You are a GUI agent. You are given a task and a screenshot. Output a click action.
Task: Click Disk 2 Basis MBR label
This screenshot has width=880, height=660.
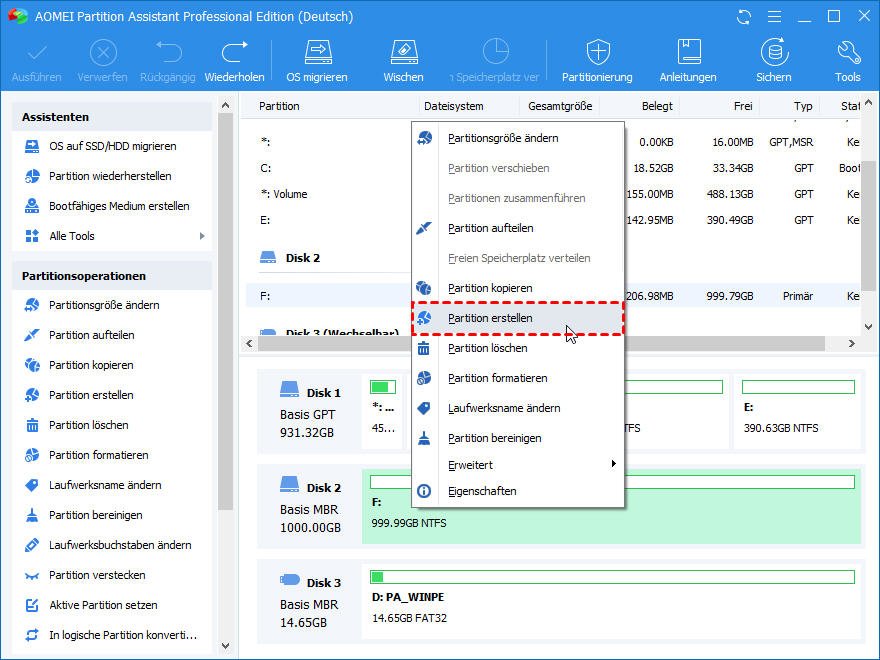pyautogui.click(x=310, y=506)
